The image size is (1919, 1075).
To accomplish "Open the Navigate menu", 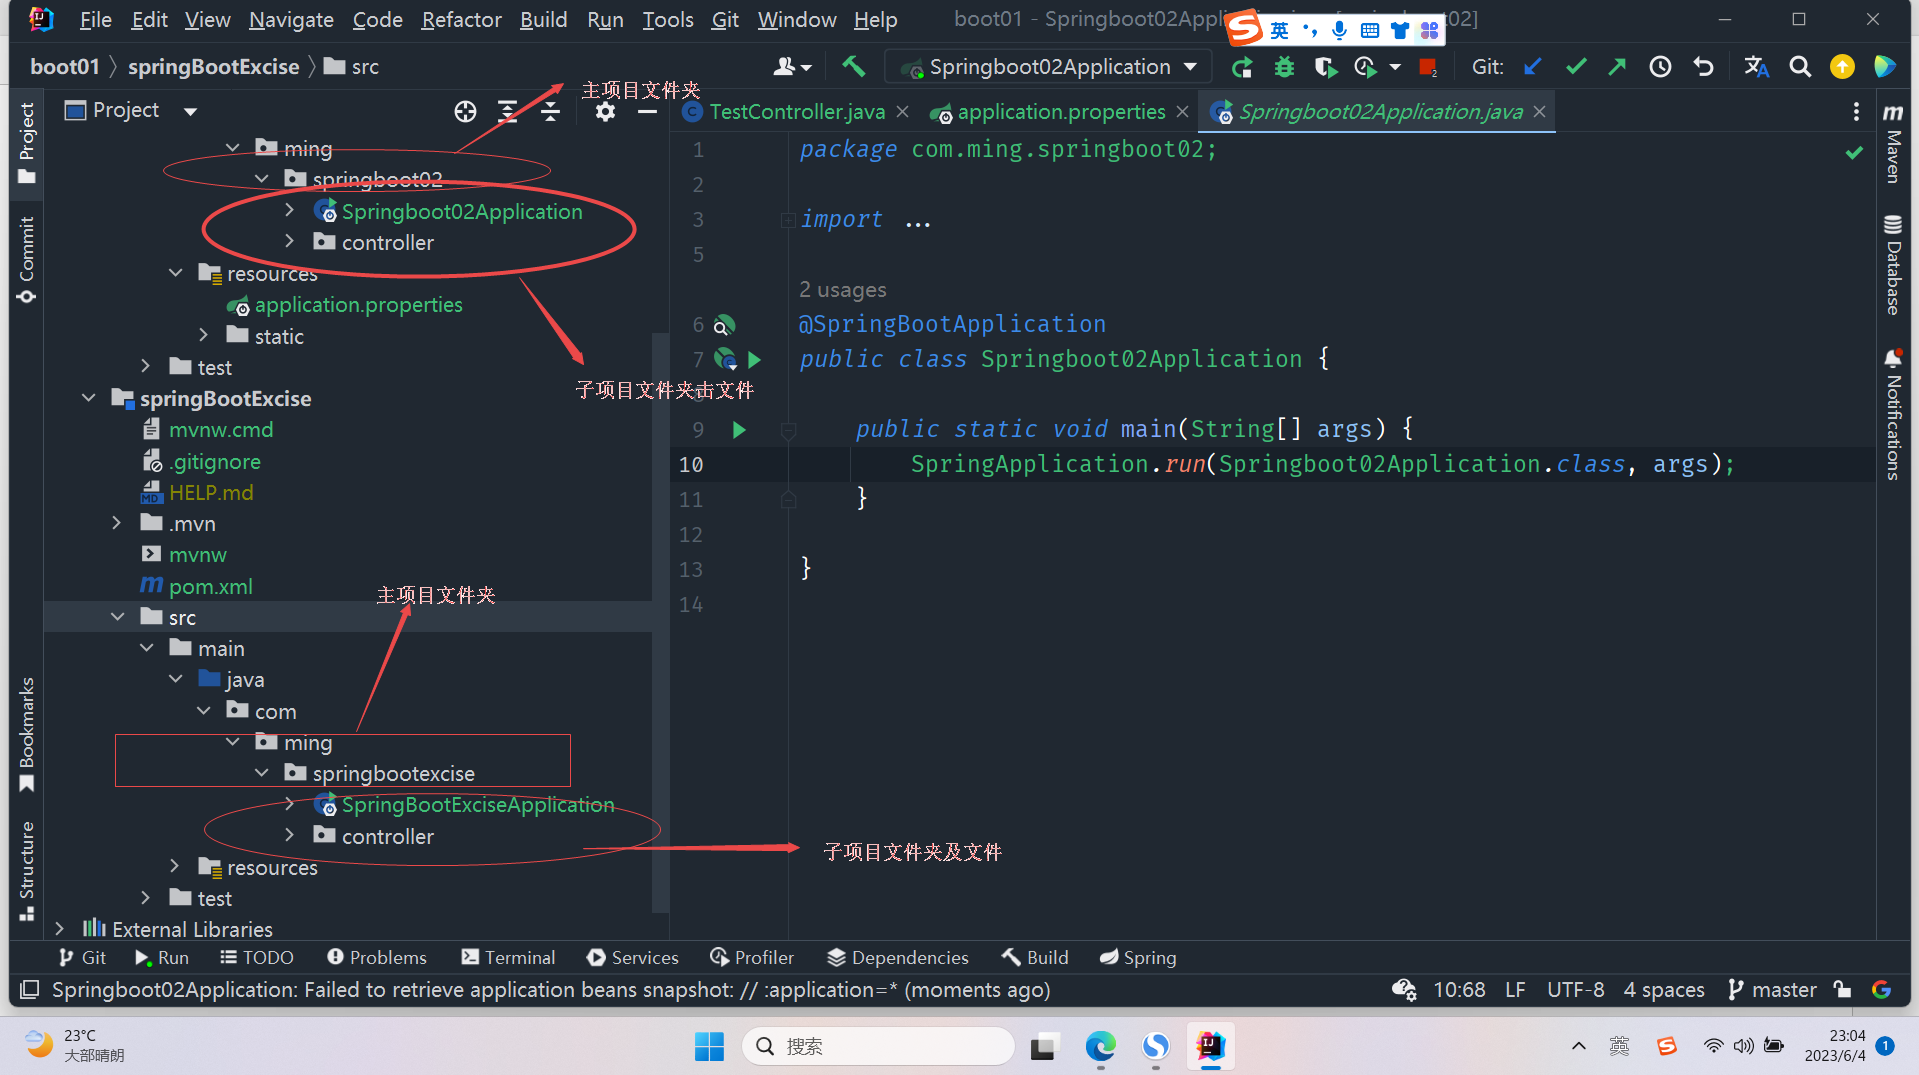I will pos(291,19).
